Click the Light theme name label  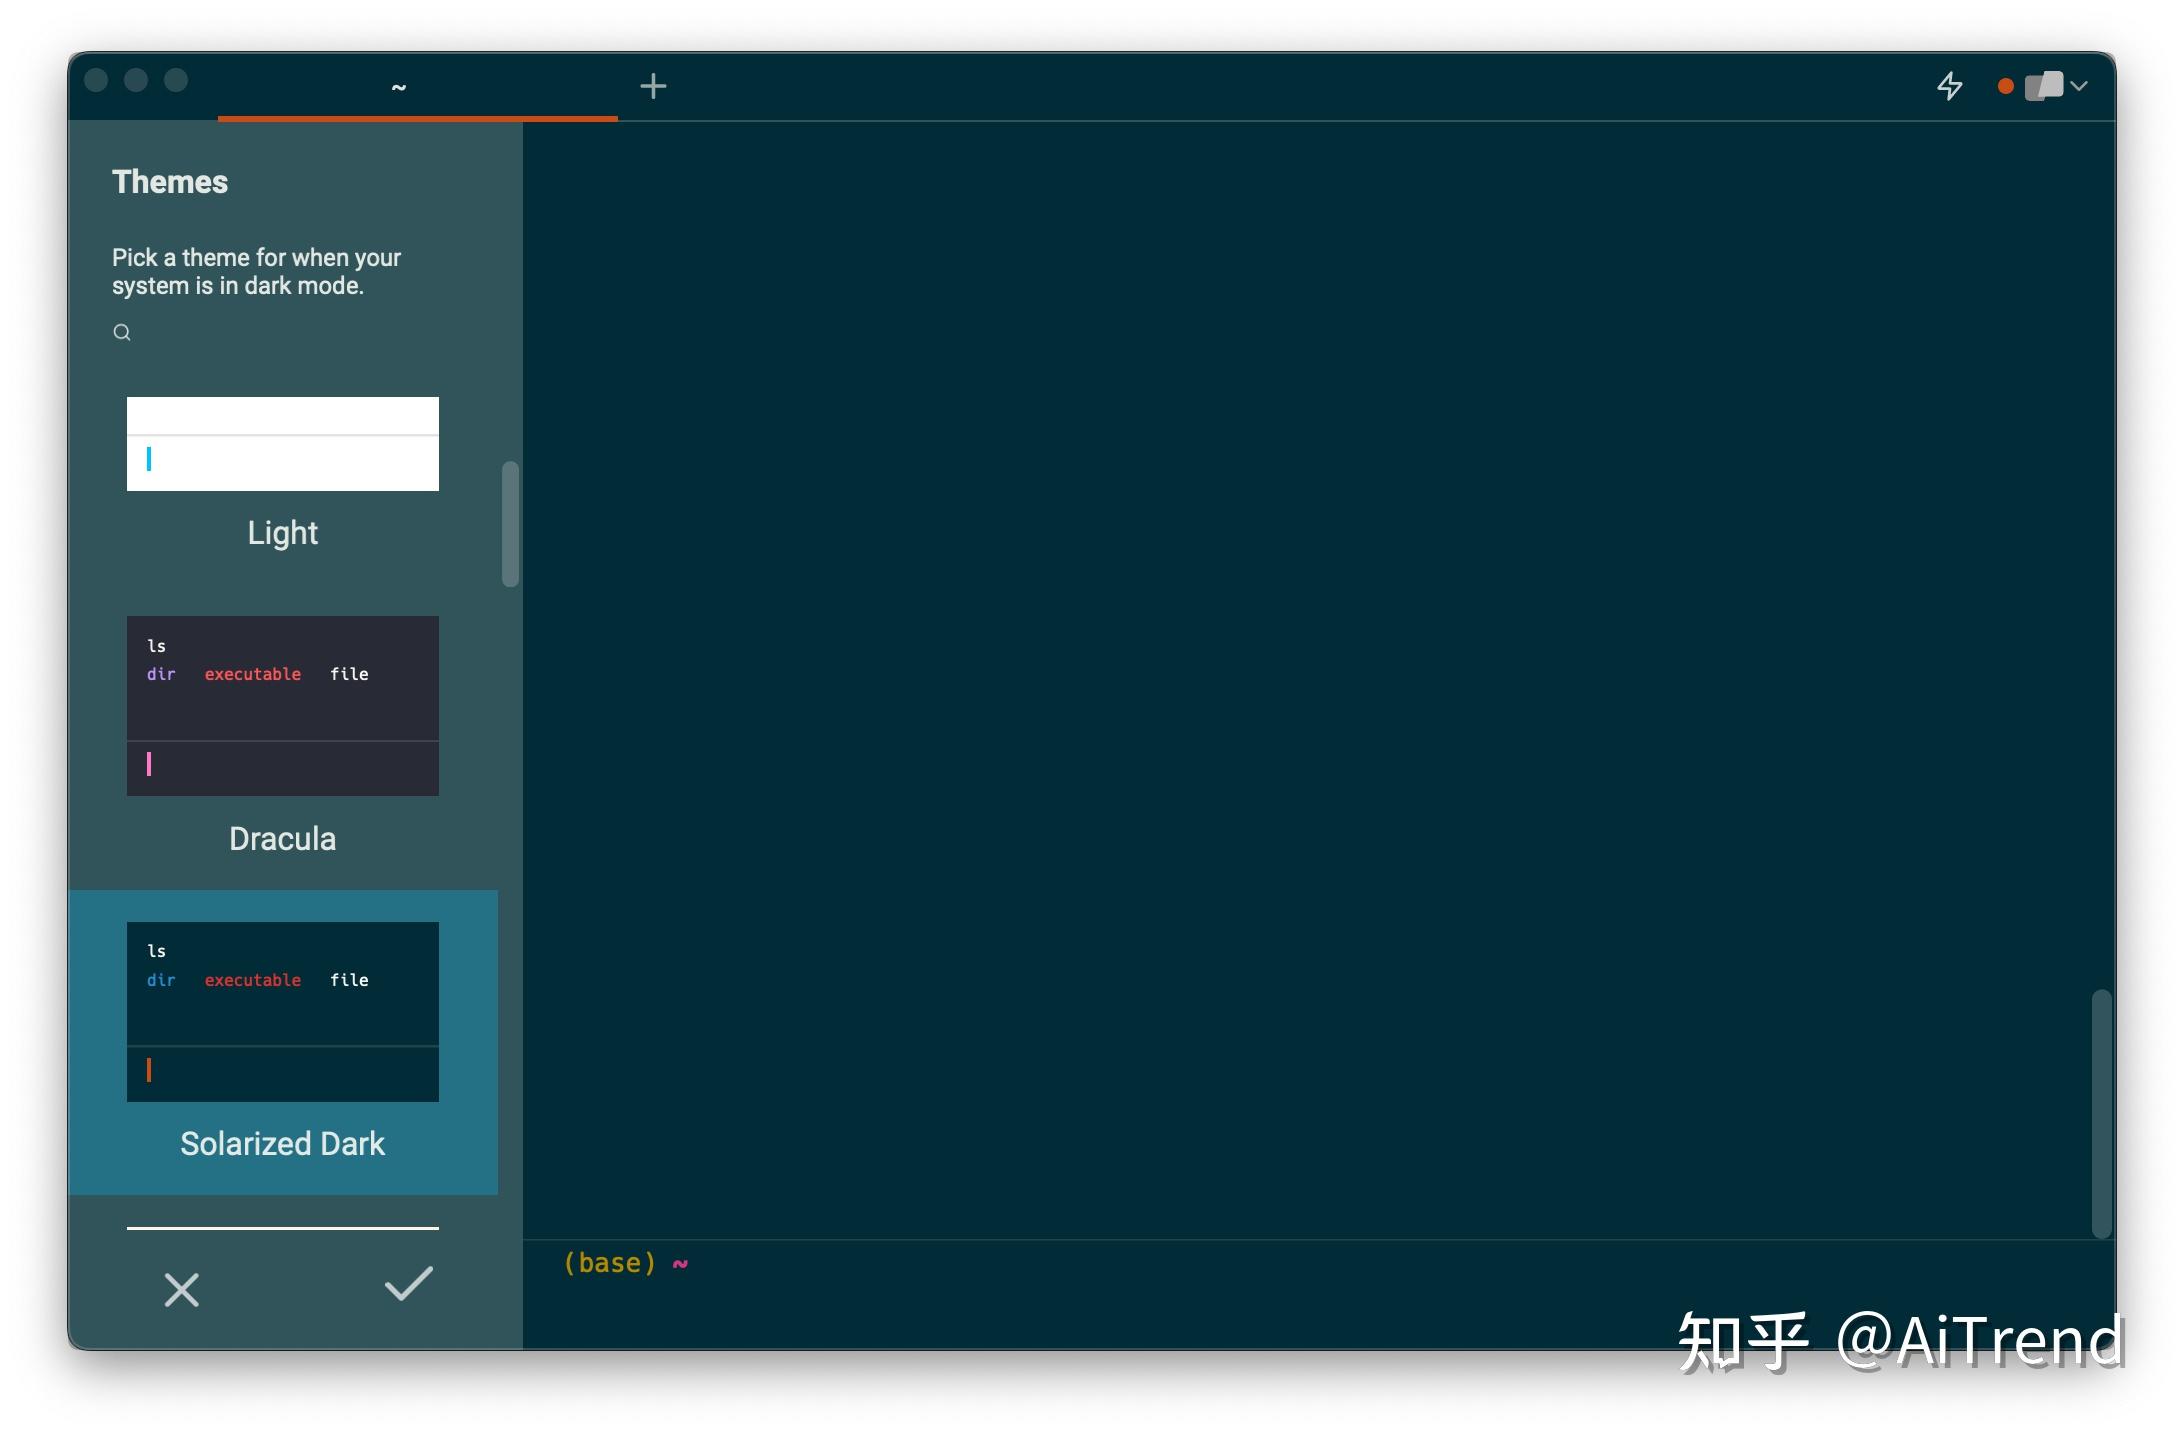tap(282, 532)
